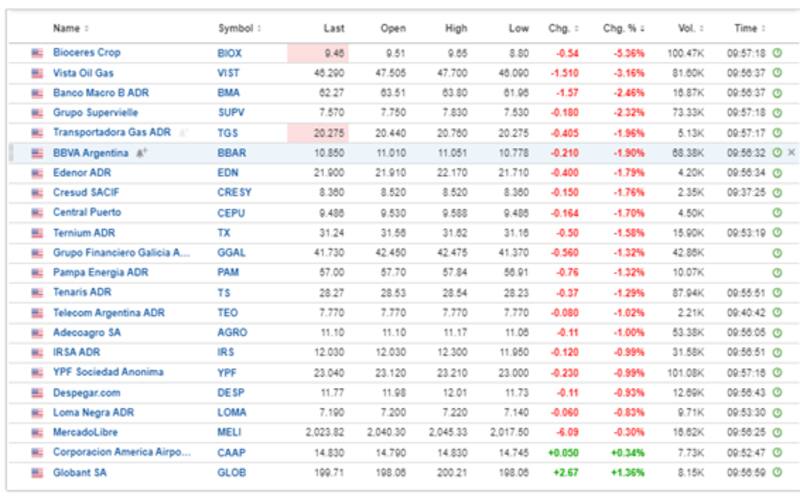Click the sort arrows beside Chg. % header
This screenshot has height=497, width=800.
pos(643,28)
